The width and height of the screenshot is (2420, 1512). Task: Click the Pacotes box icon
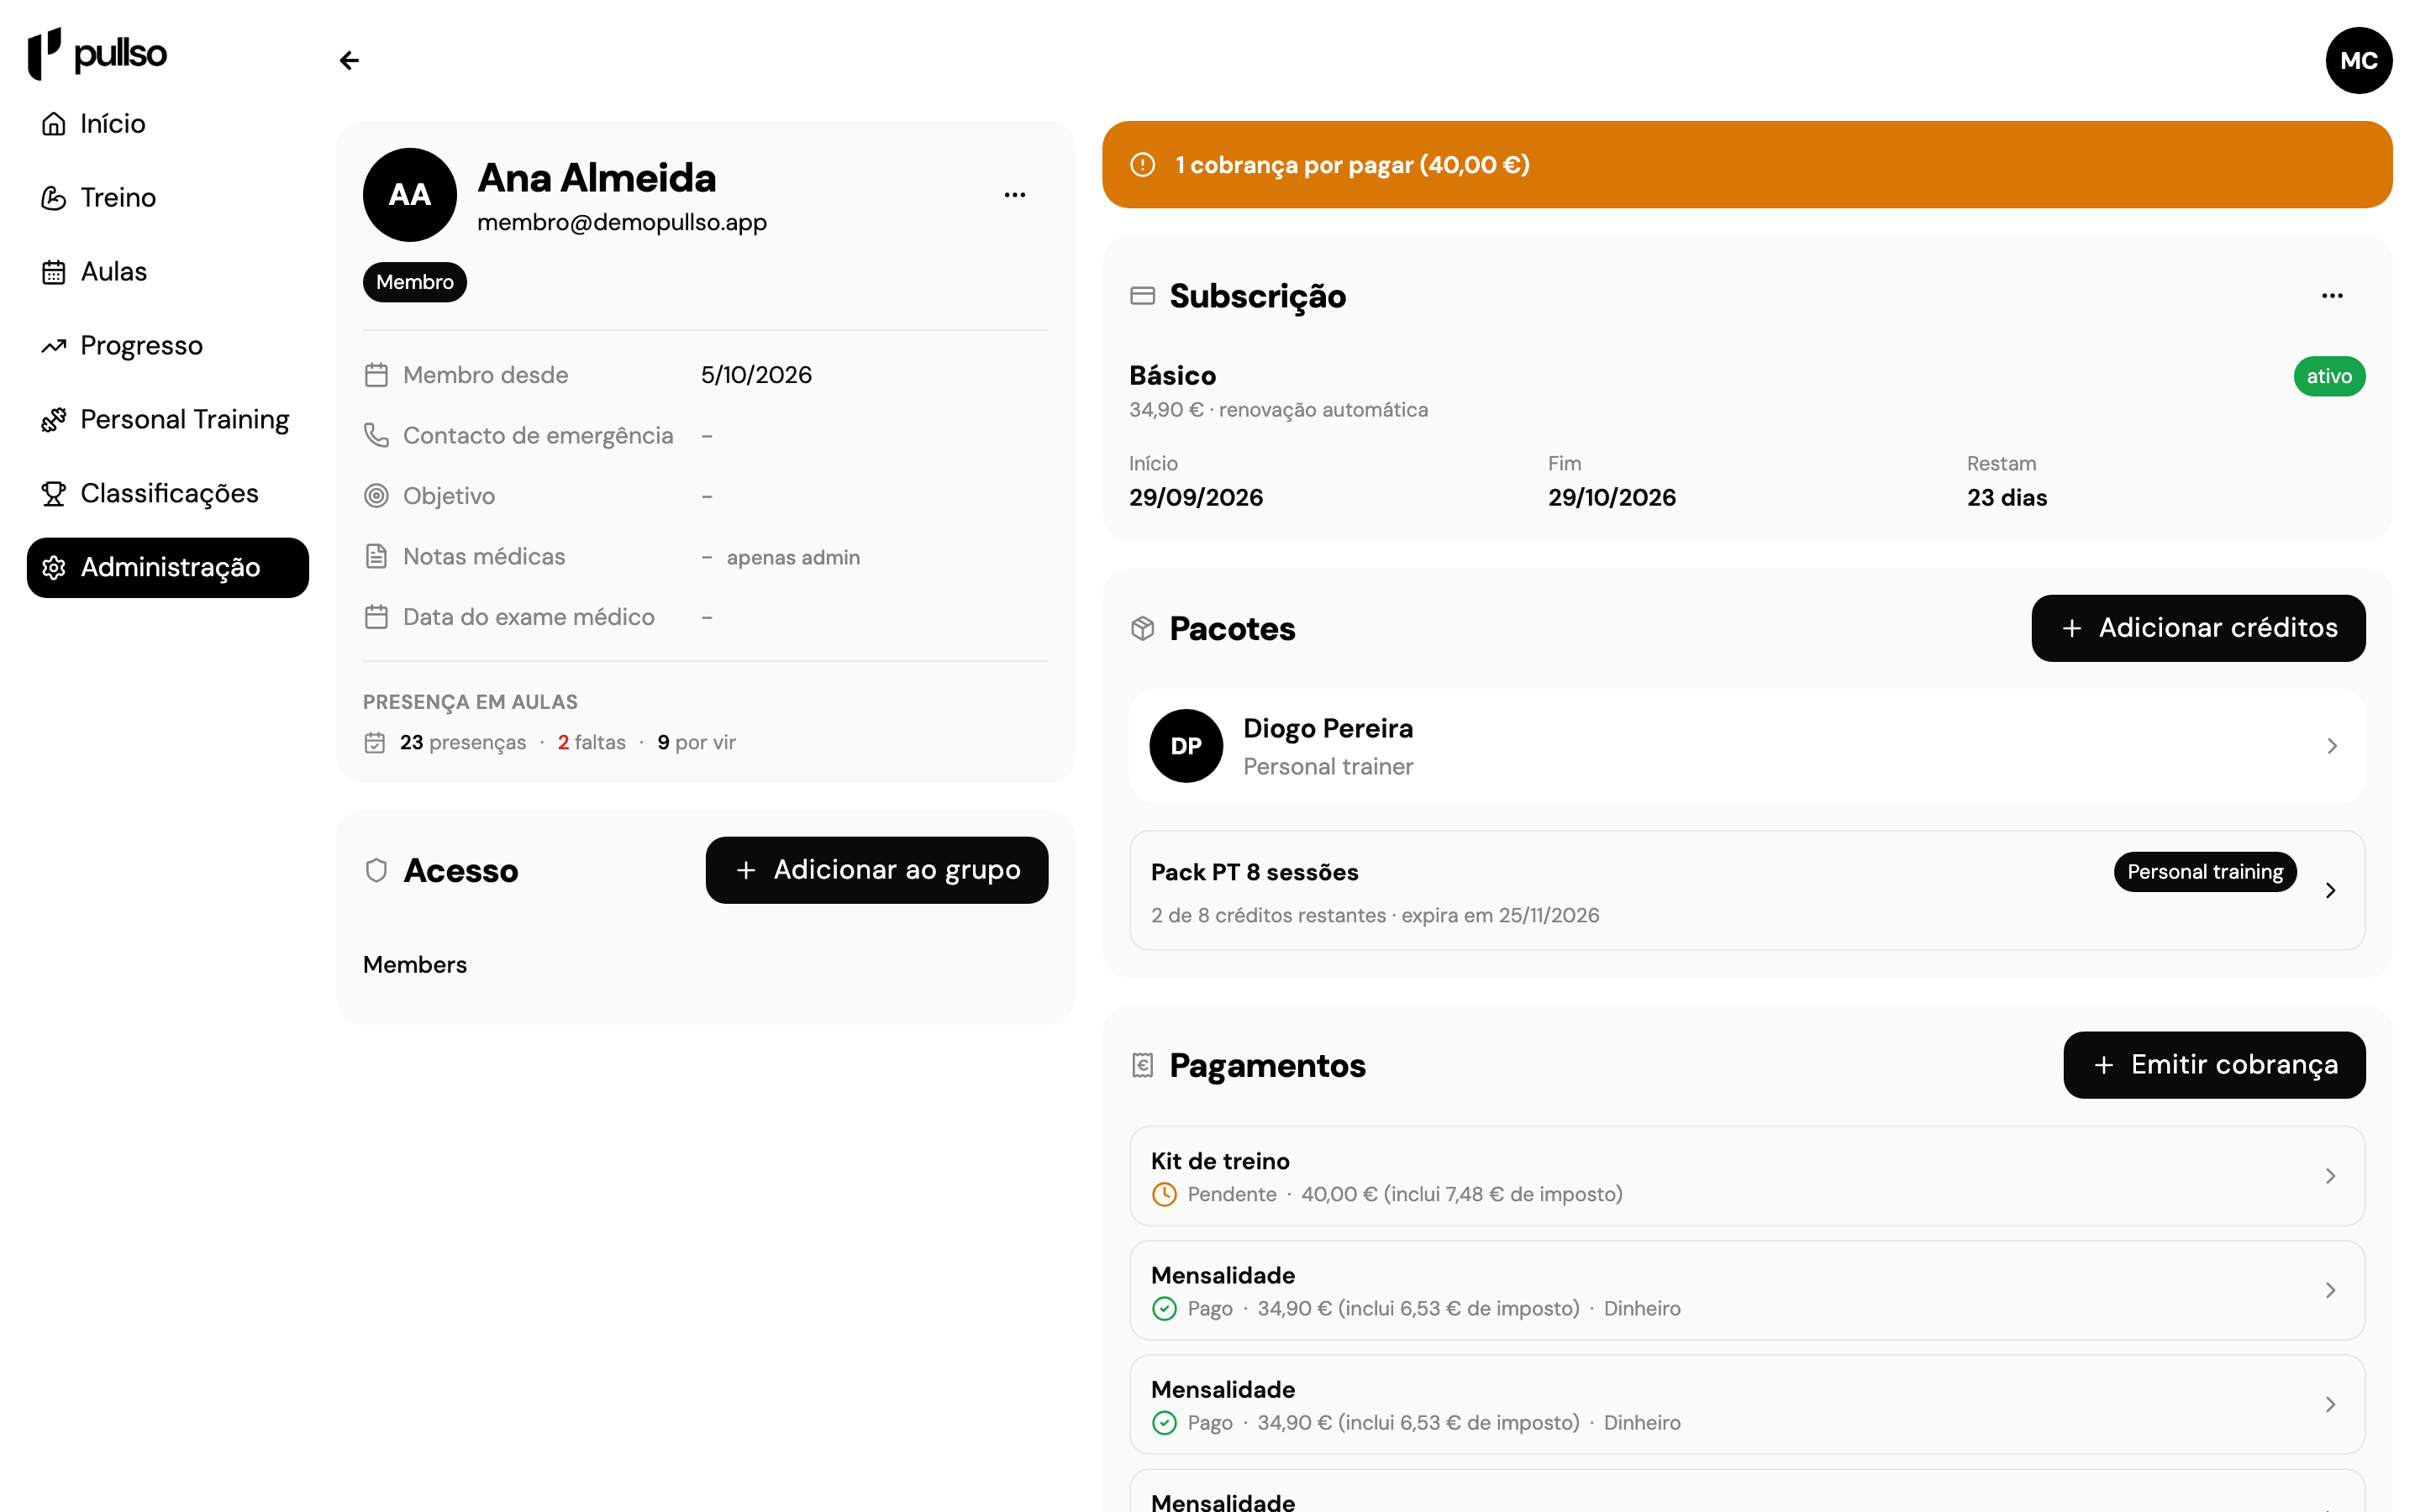[x=1142, y=628]
